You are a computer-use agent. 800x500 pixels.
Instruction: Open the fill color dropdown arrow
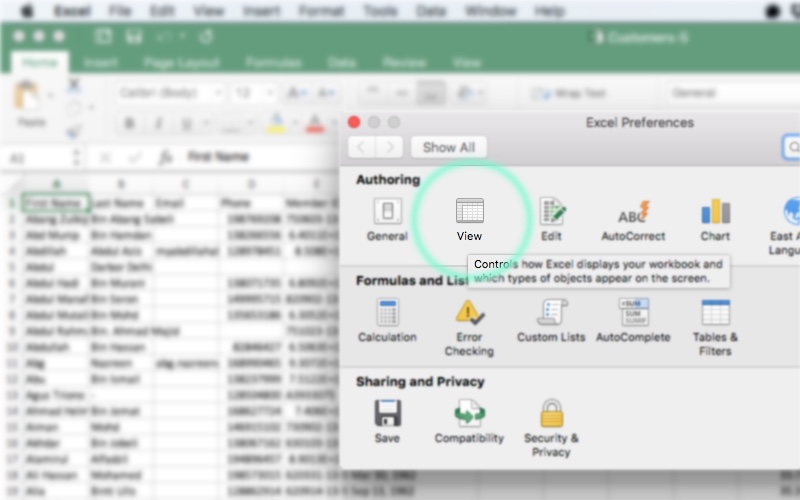click(x=294, y=123)
